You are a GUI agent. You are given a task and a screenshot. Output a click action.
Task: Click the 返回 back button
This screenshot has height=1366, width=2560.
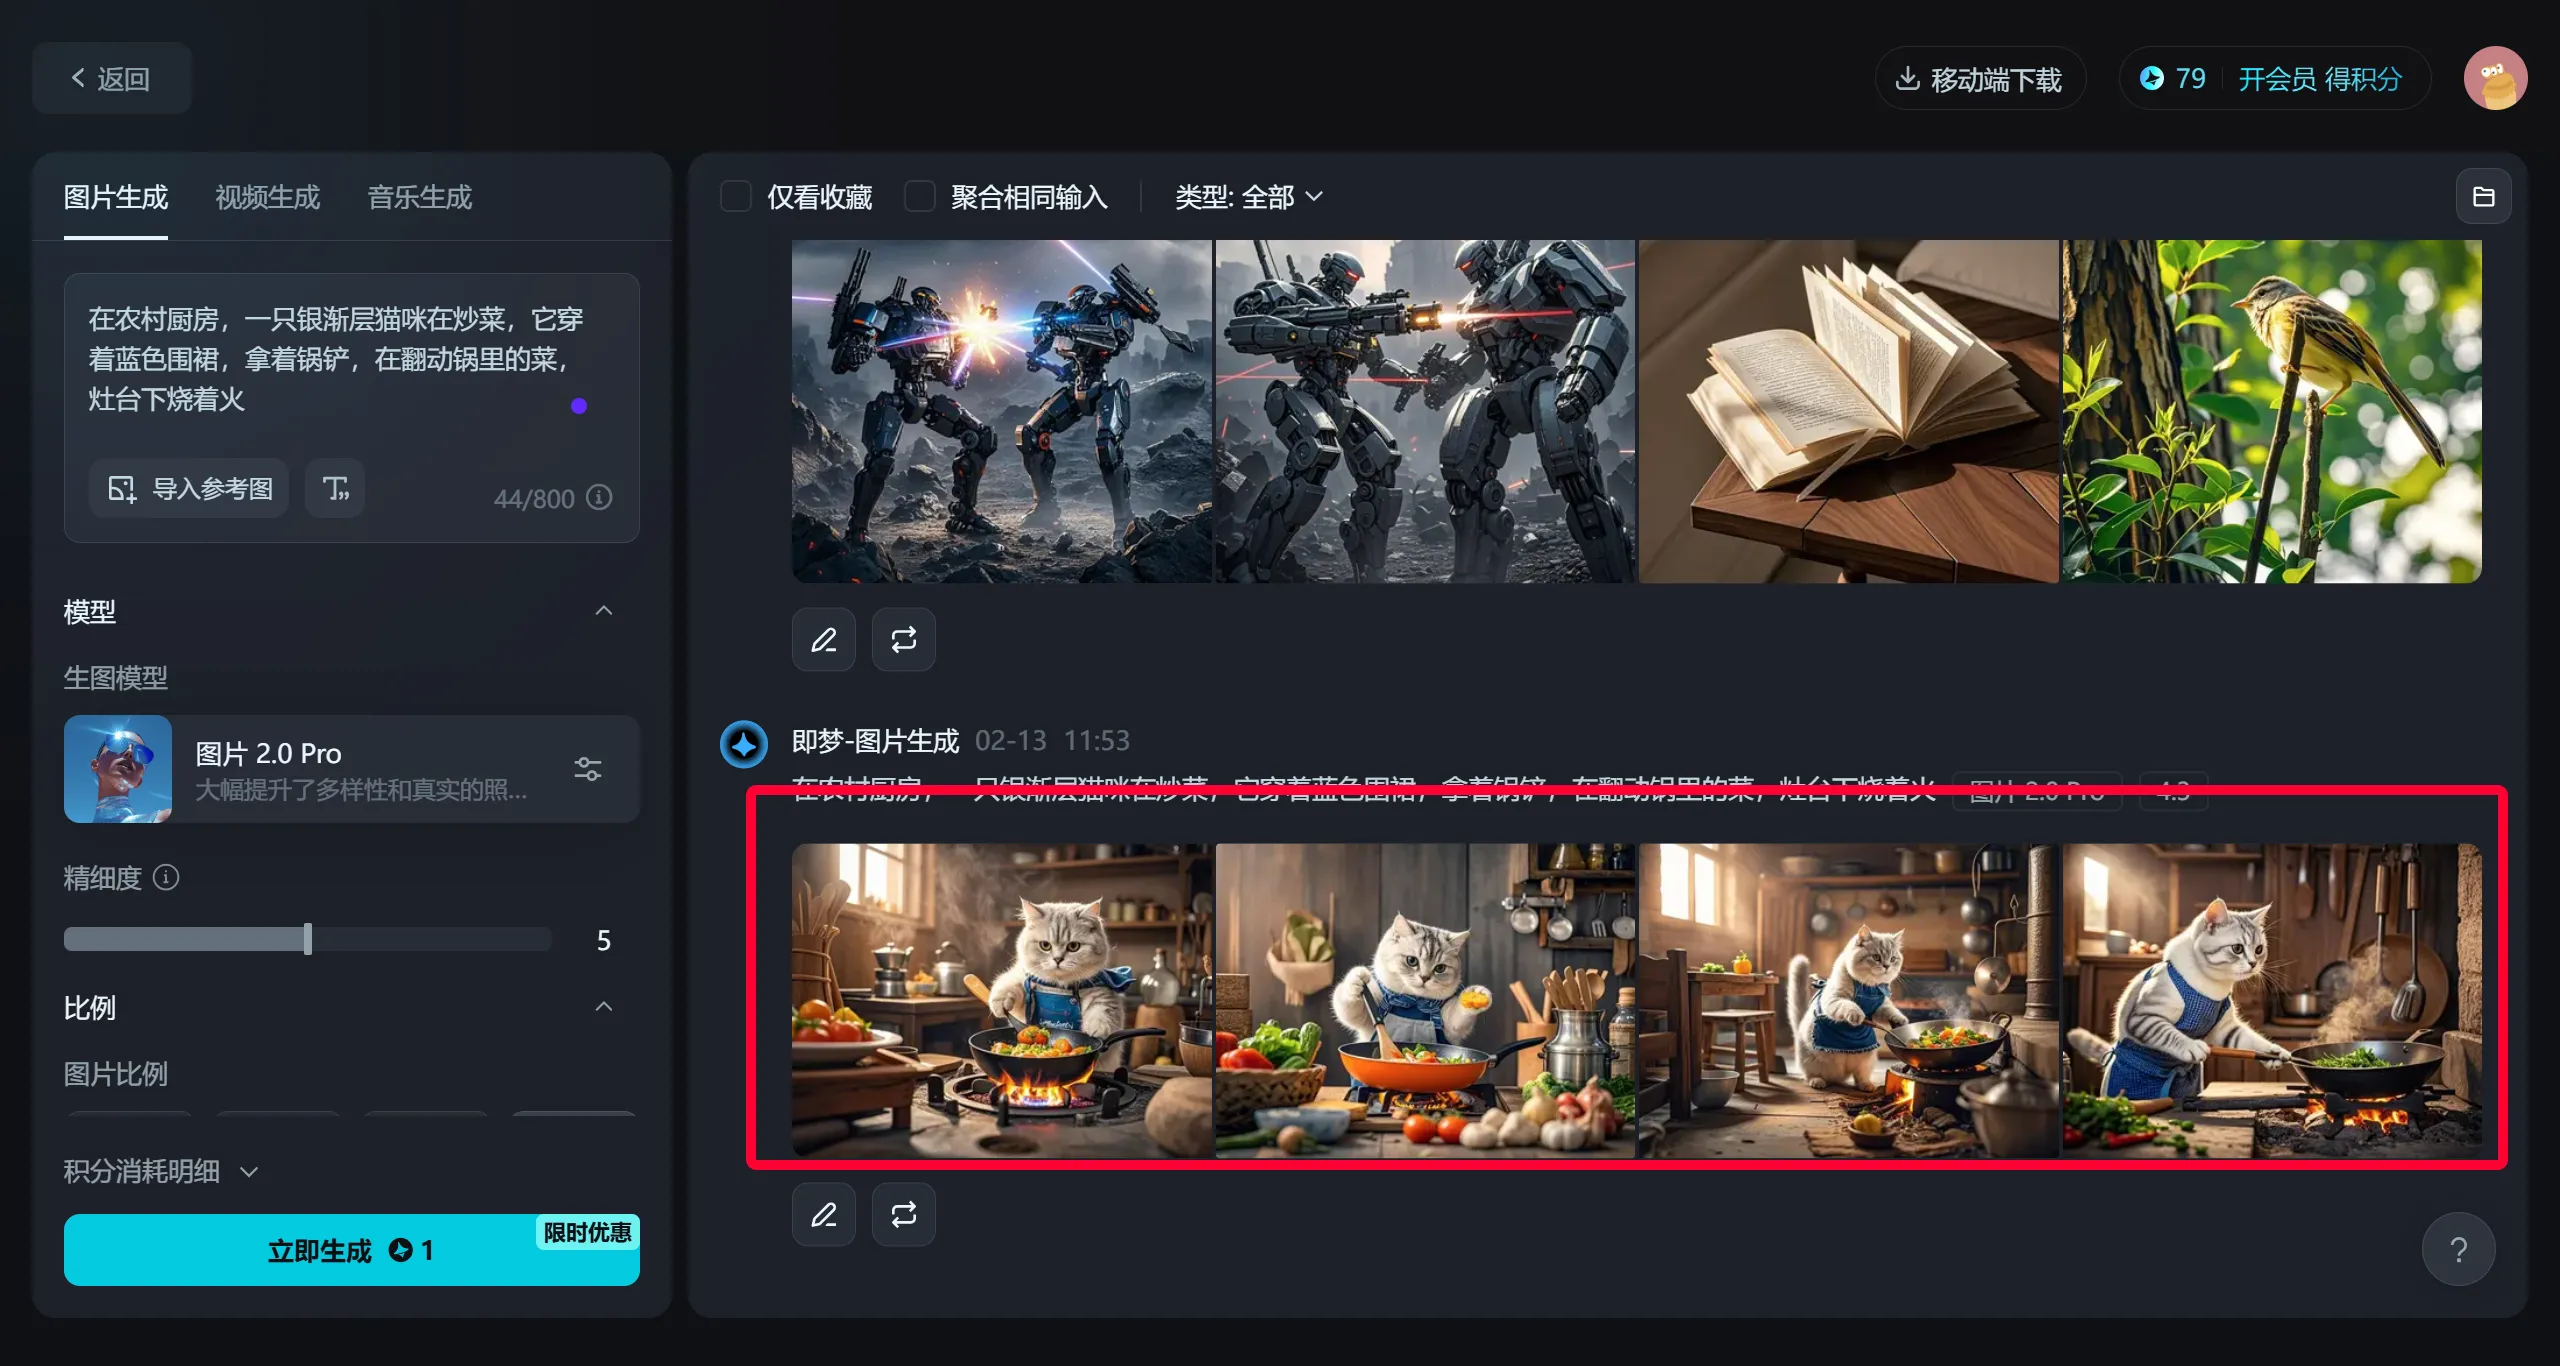tap(111, 79)
